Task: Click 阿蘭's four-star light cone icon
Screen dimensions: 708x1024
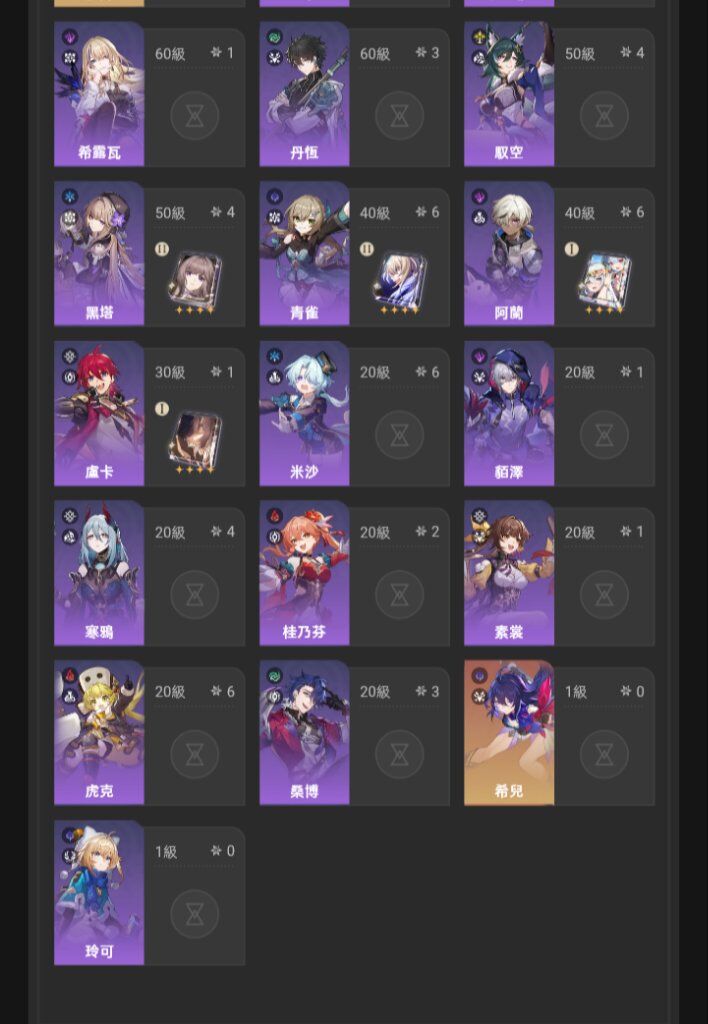Action: 604,281
